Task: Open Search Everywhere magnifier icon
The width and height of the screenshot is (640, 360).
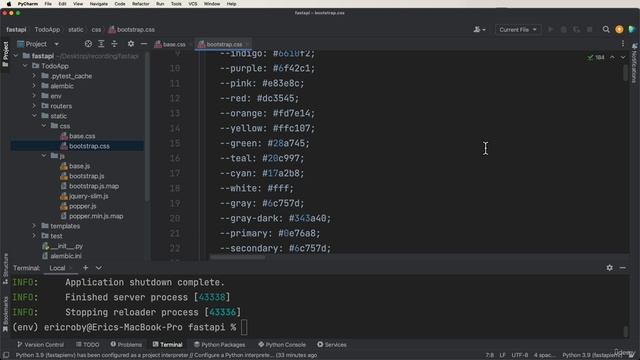Action: pos(606,29)
